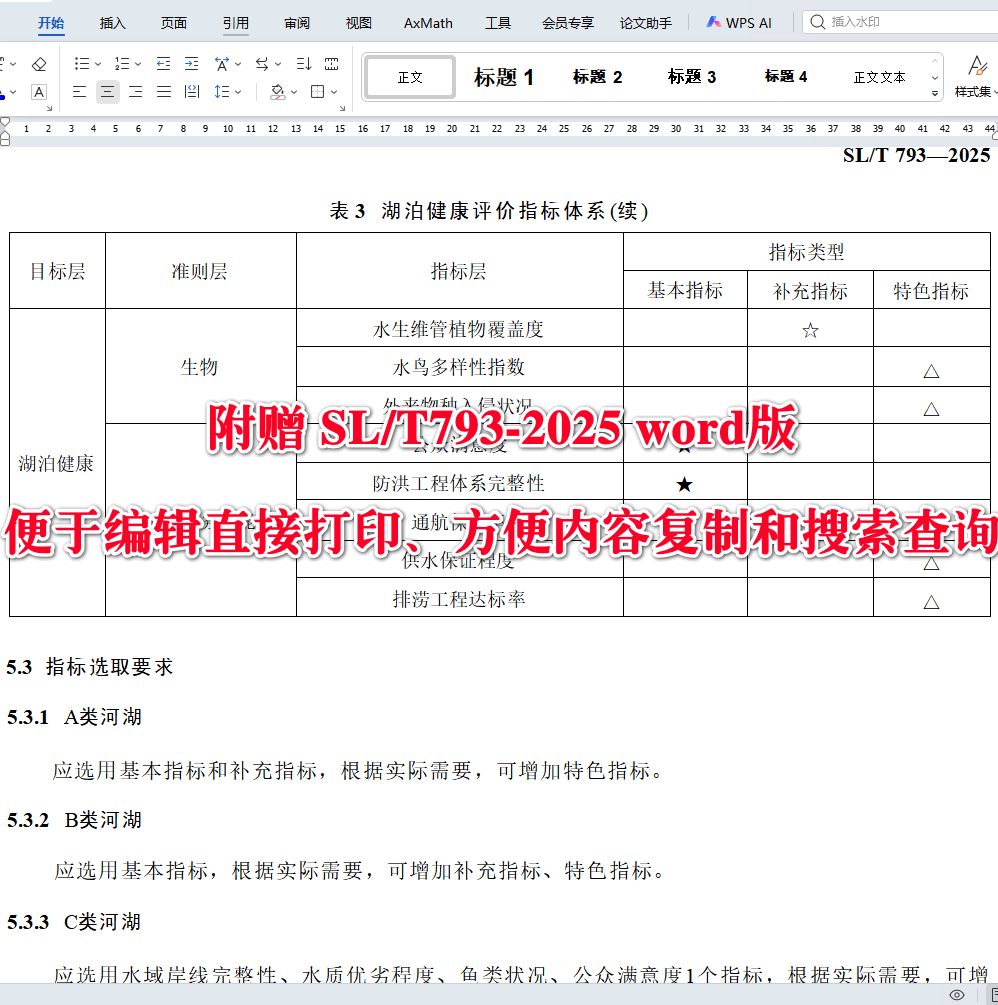Image resolution: width=998 pixels, height=1005 pixels.
Task: Apply the 标题 1 style
Action: (504, 77)
